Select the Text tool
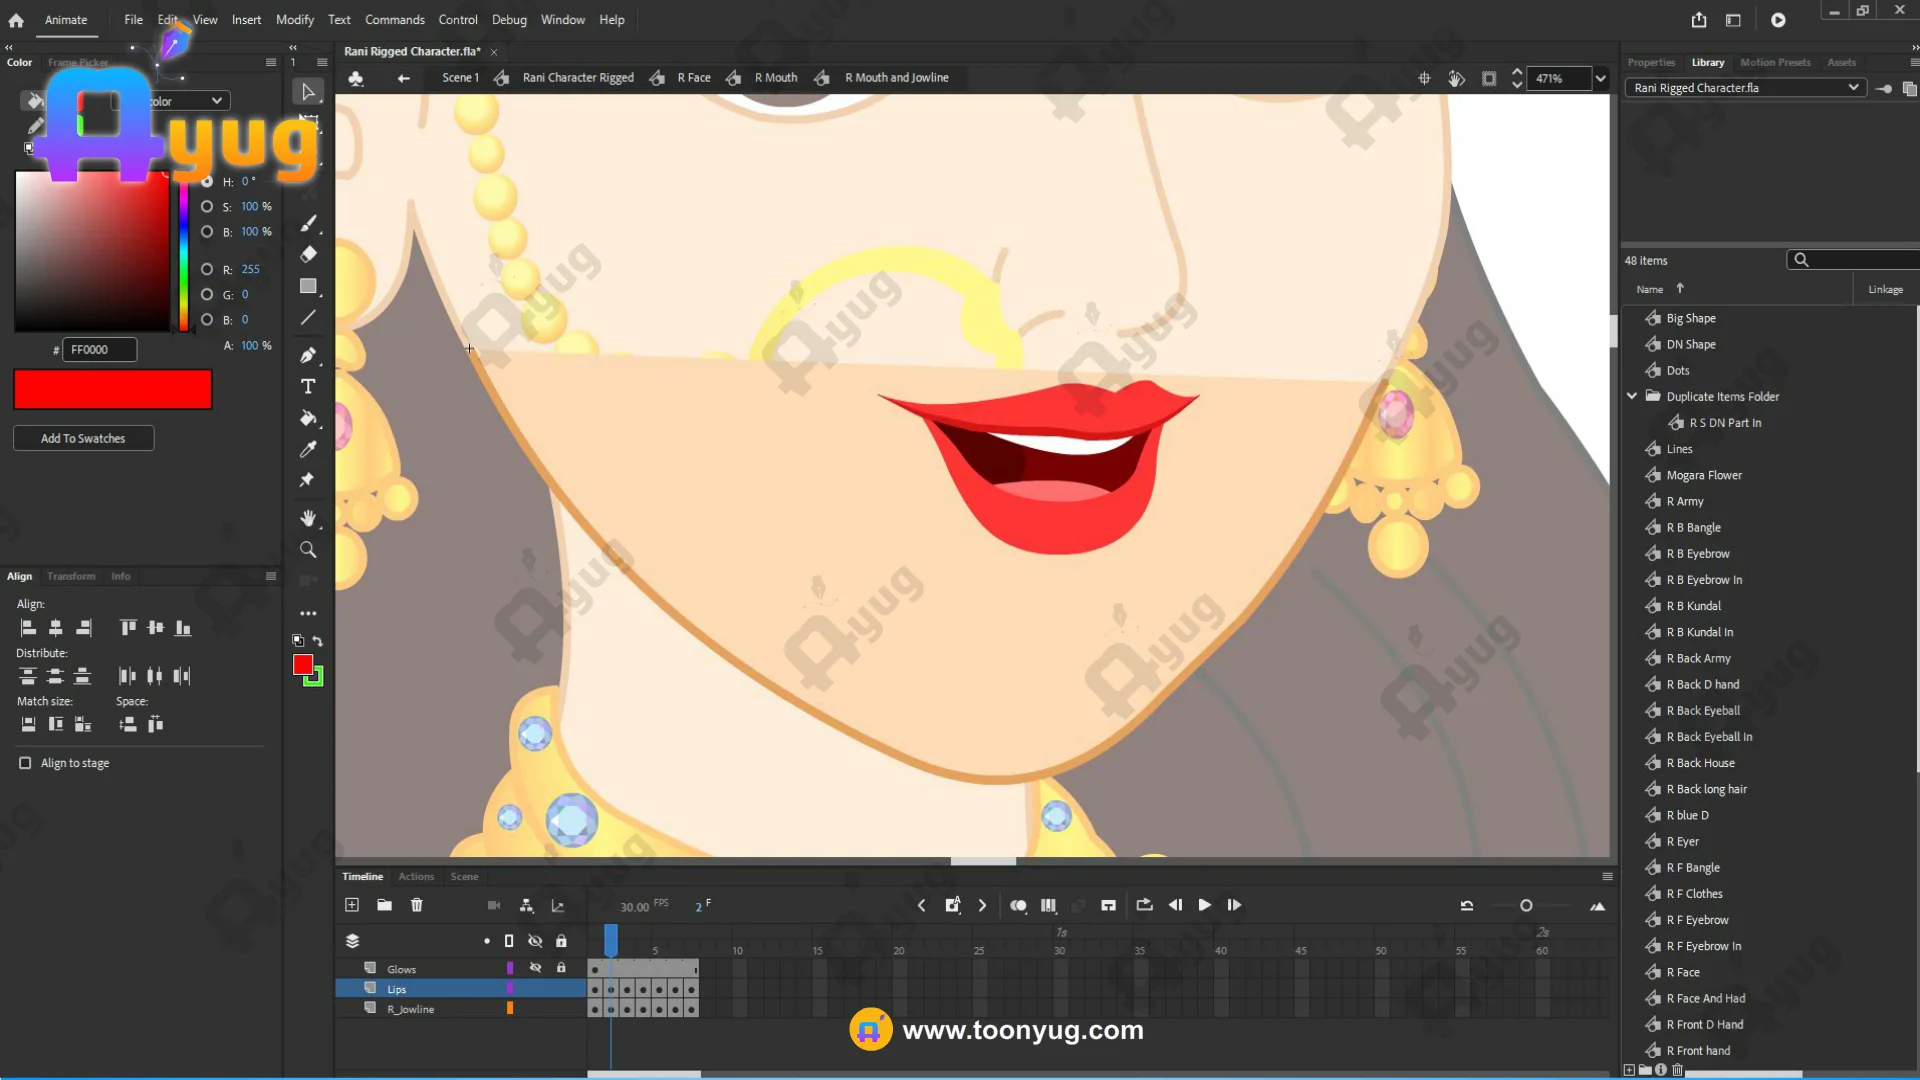The width and height of the screenshot is (1920, 1080). [308, 387]
